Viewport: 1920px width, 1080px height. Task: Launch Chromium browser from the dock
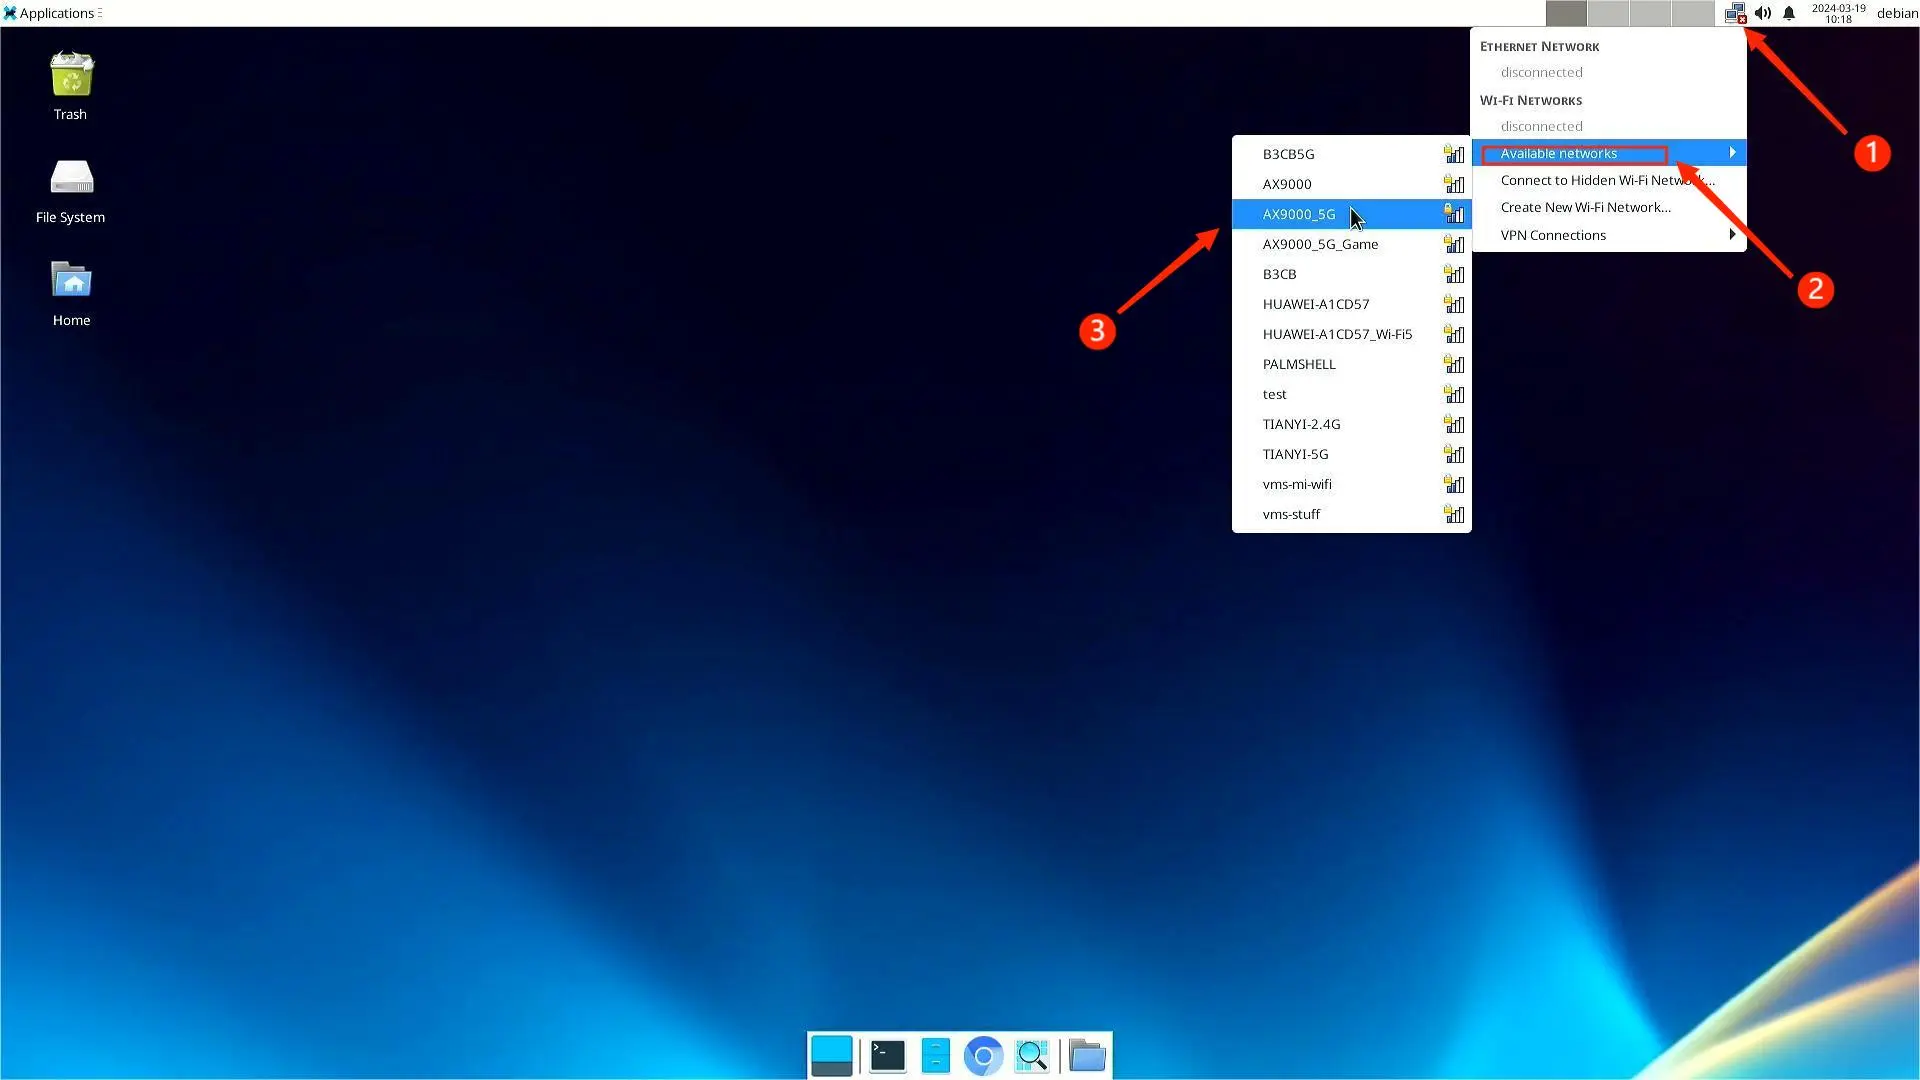coord(984,1056)
